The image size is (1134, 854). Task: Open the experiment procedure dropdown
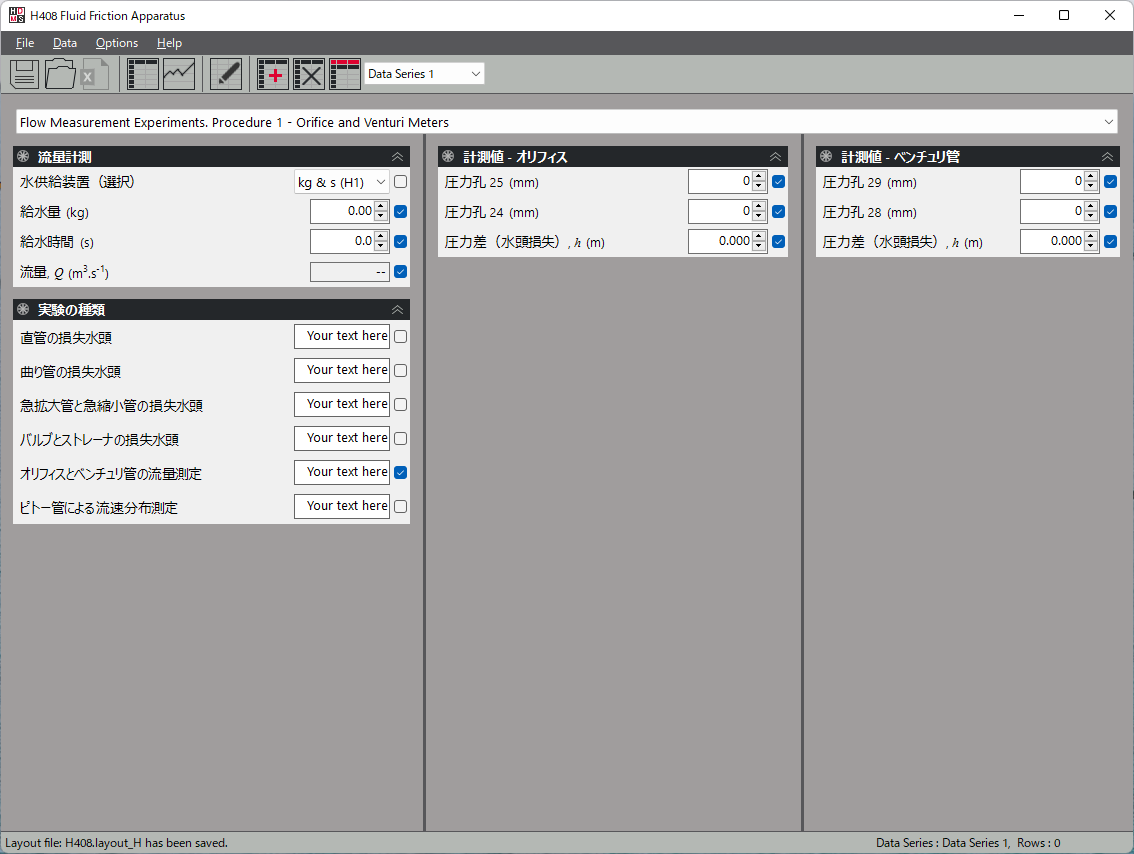tap(566, 121)
